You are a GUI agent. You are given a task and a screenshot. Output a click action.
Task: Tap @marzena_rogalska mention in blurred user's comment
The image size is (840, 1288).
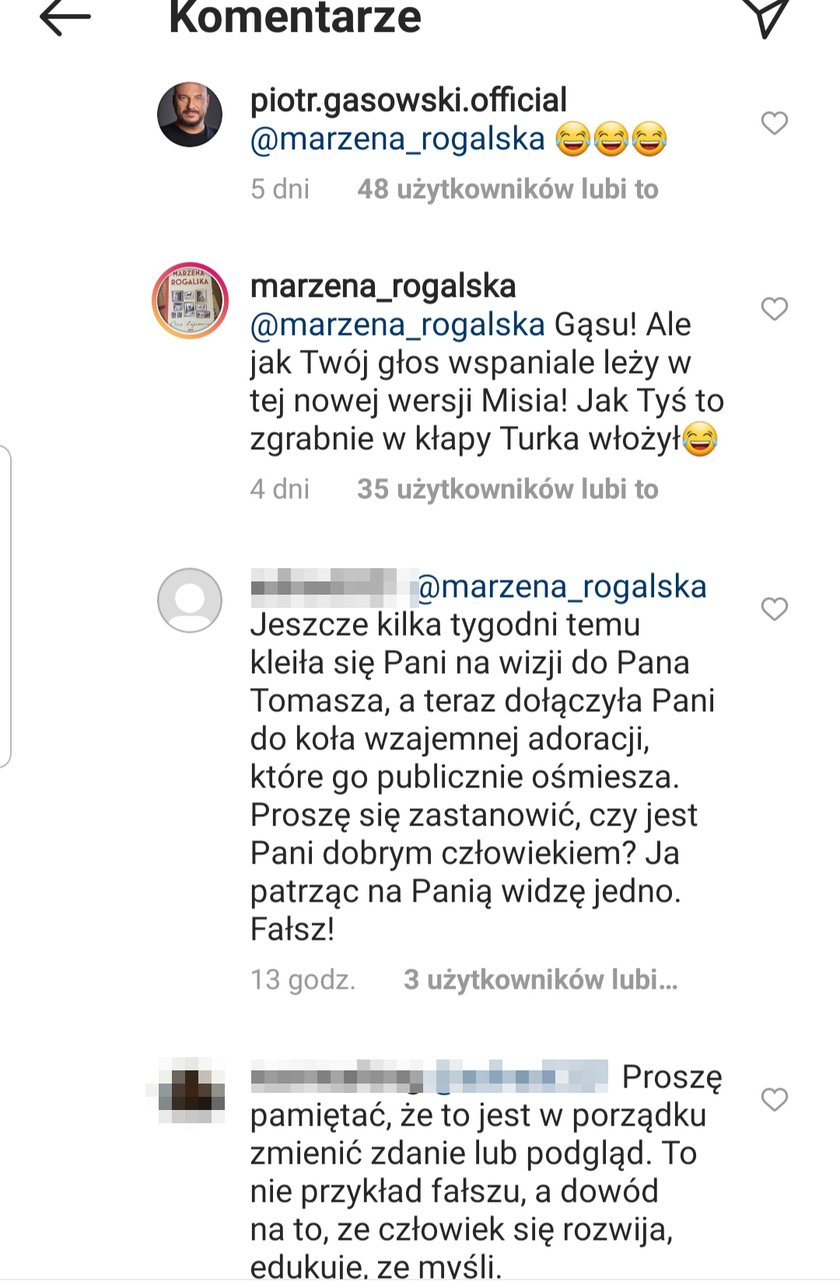[561, 586]
